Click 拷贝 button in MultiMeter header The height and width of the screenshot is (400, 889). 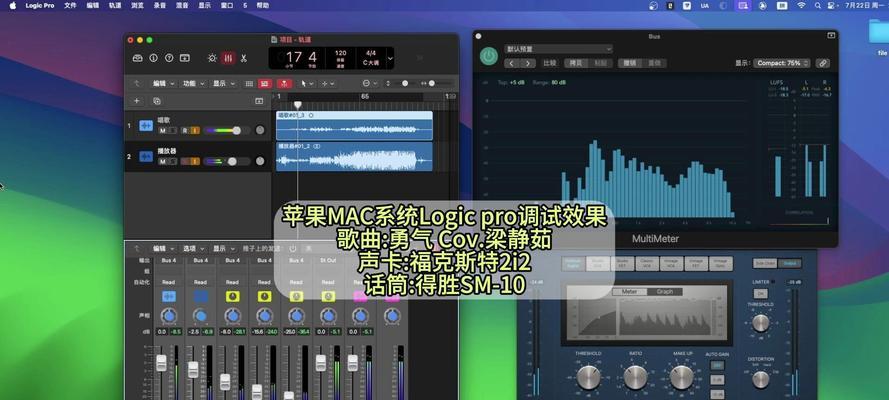[575, 63]
